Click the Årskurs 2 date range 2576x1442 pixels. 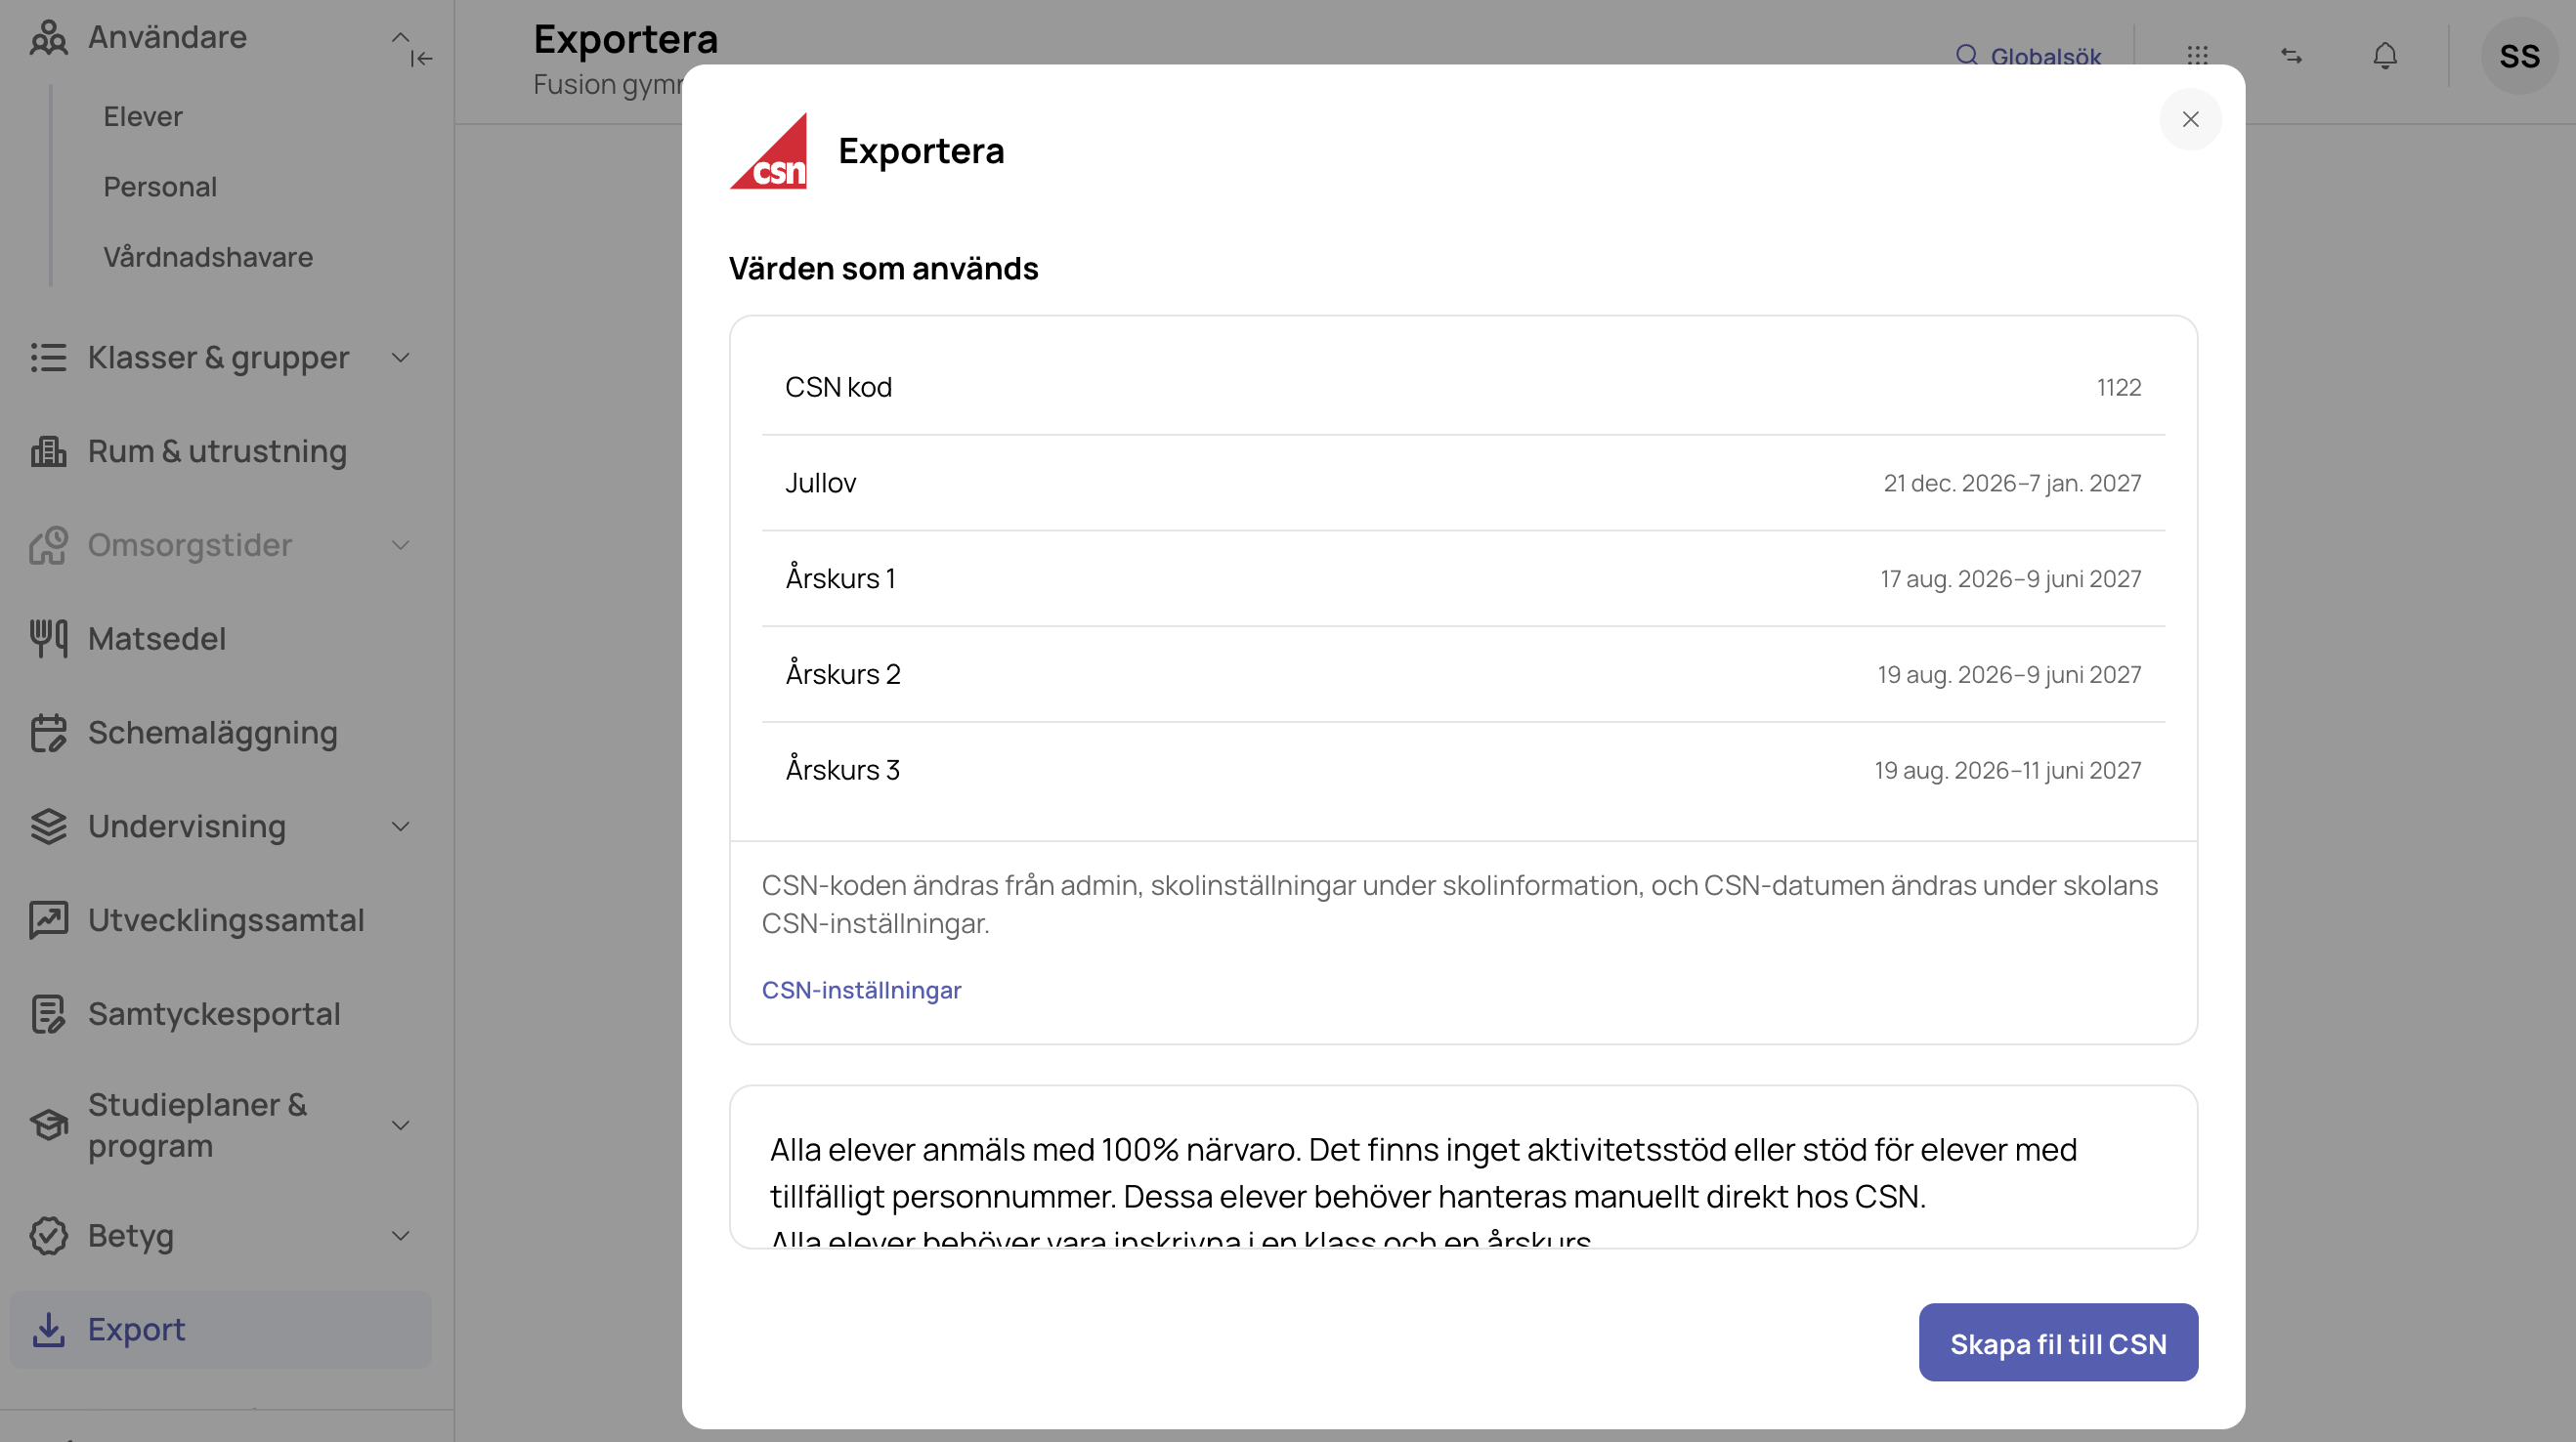point(2009,675)
